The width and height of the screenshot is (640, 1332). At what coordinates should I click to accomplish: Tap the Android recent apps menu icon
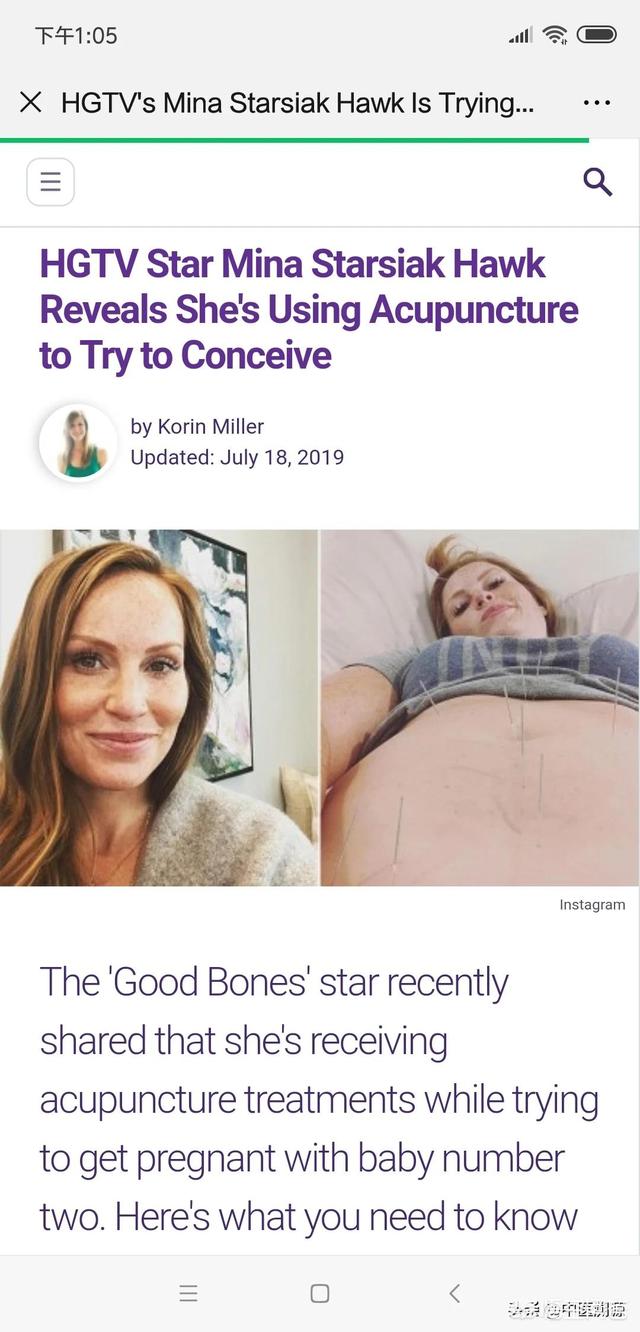coord(188,1293)
